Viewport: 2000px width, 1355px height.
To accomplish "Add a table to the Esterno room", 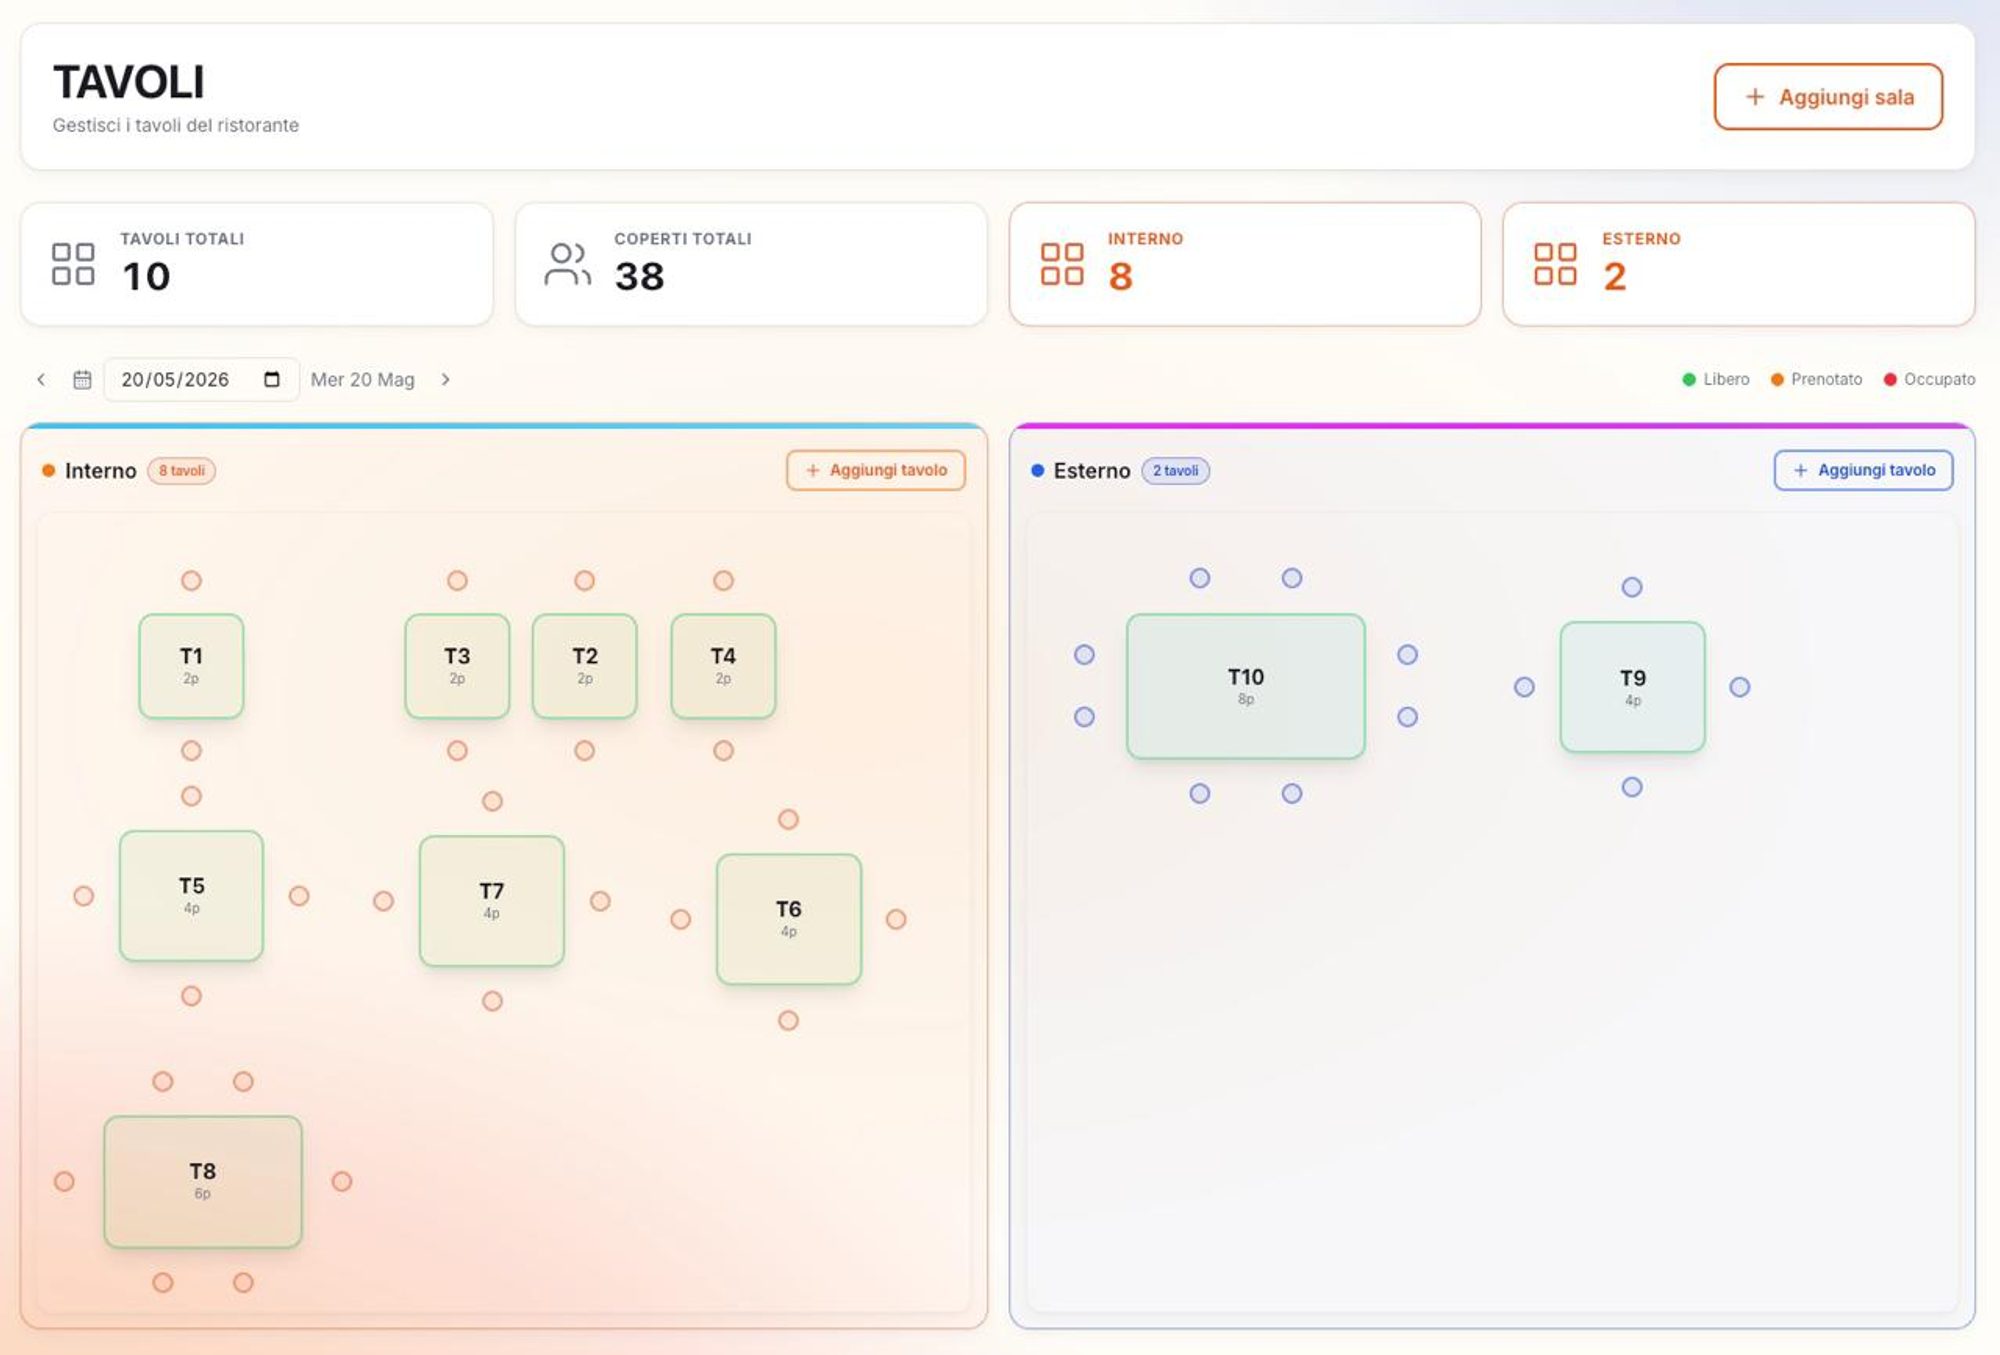I will tap(1864, 470).
